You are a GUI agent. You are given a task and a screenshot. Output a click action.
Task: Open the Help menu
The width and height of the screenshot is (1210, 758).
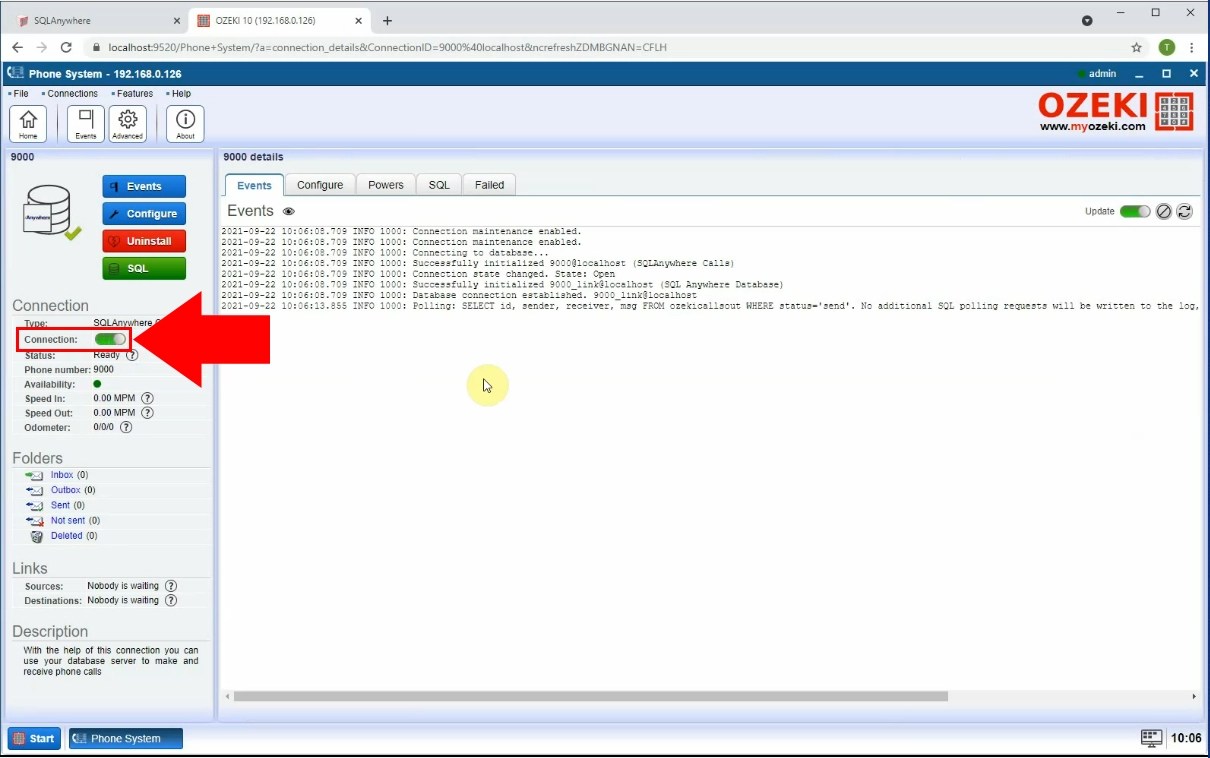coord(179,93)
